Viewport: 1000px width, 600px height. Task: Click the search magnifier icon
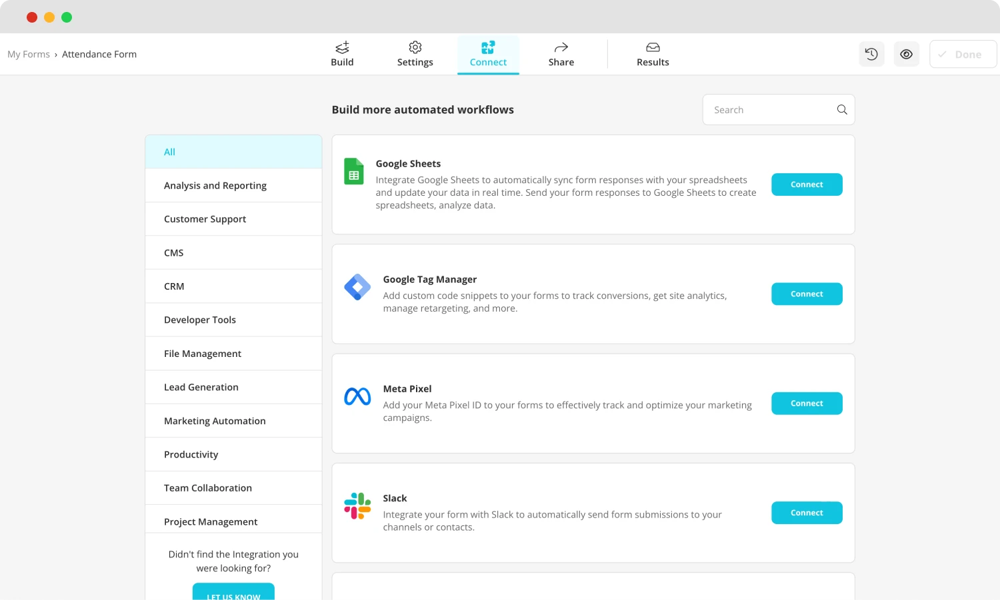(x=840, y=109)
